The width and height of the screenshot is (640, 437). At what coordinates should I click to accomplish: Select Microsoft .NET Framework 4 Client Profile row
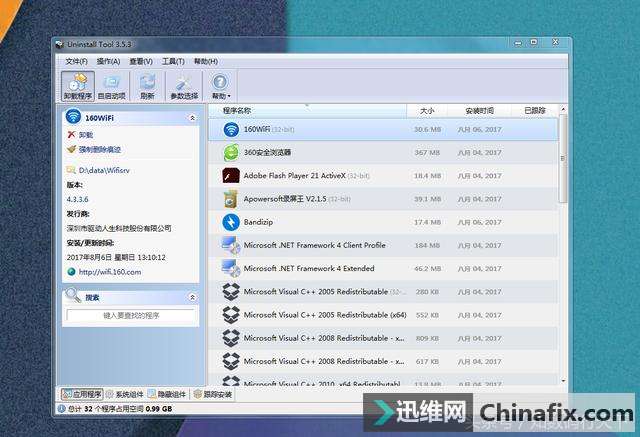[x=383, y=245]
